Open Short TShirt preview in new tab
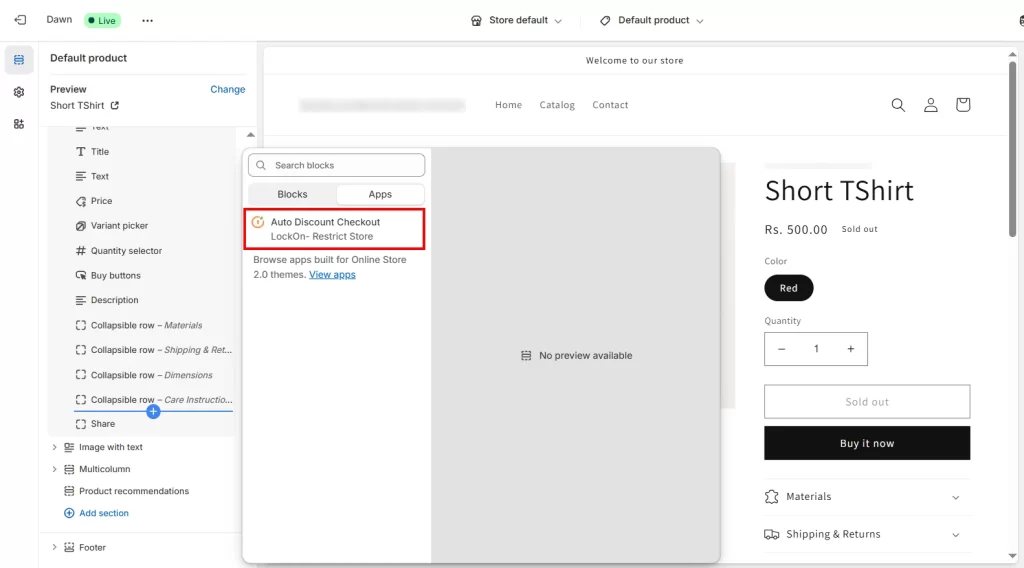The width and height of the screenshot is (1024, 568). click(114, 106)
